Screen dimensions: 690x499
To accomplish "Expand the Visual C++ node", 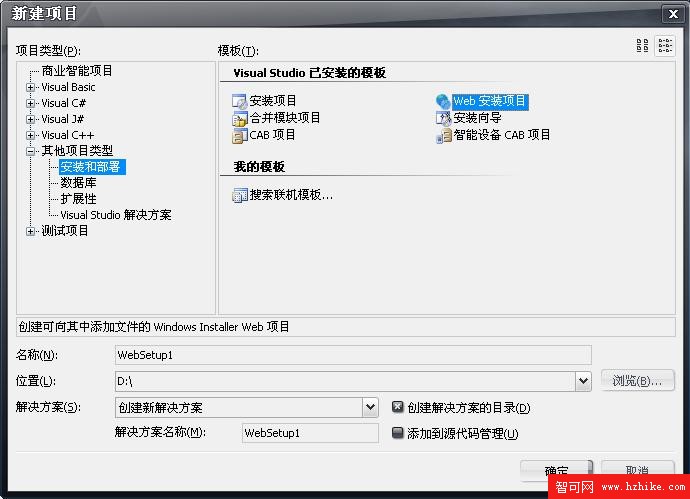I will [30, 136].
